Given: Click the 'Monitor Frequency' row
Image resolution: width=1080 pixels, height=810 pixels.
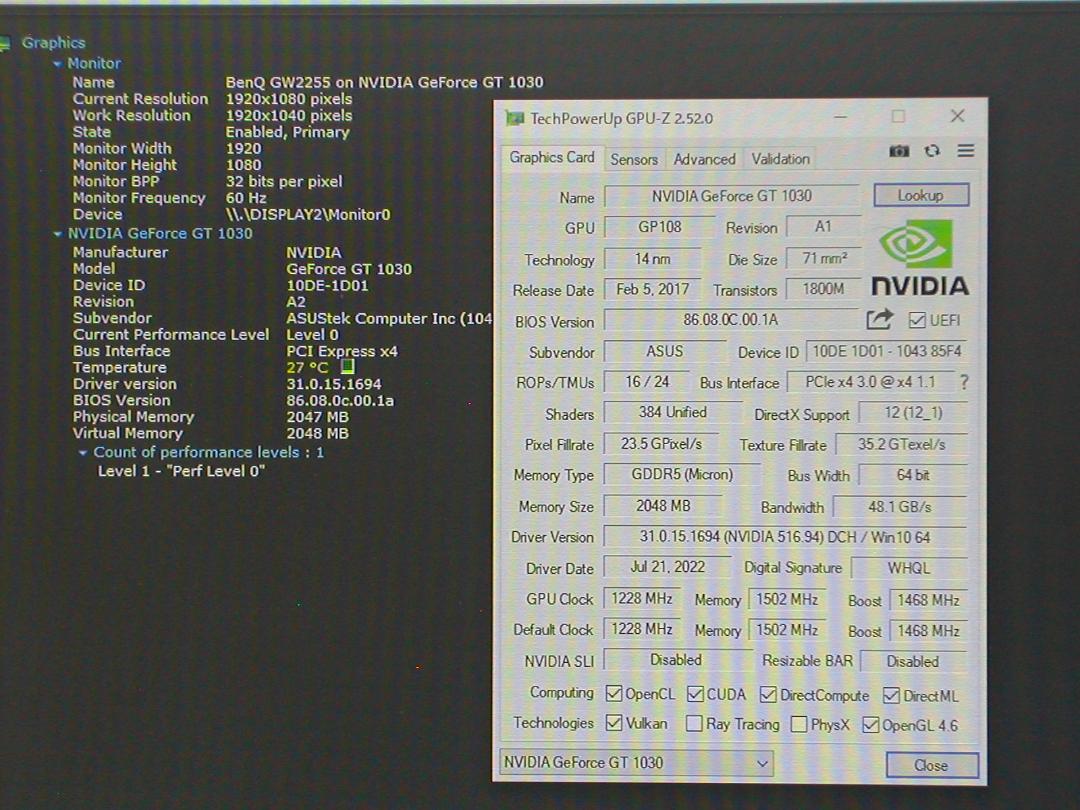Looking at the screenshot, I should tap(169, 198).
